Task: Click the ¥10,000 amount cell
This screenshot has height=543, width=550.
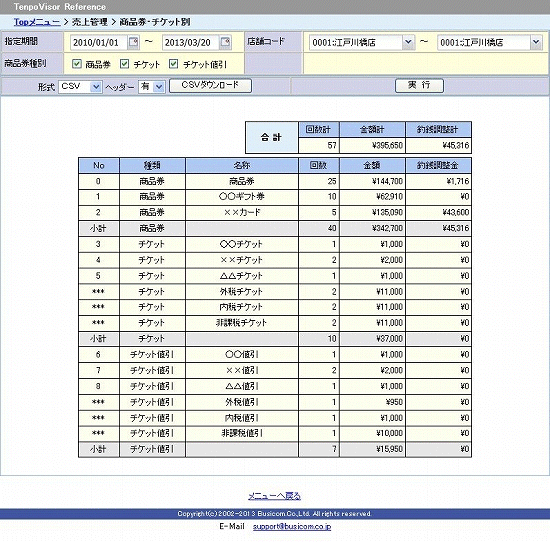Action: 372,433
